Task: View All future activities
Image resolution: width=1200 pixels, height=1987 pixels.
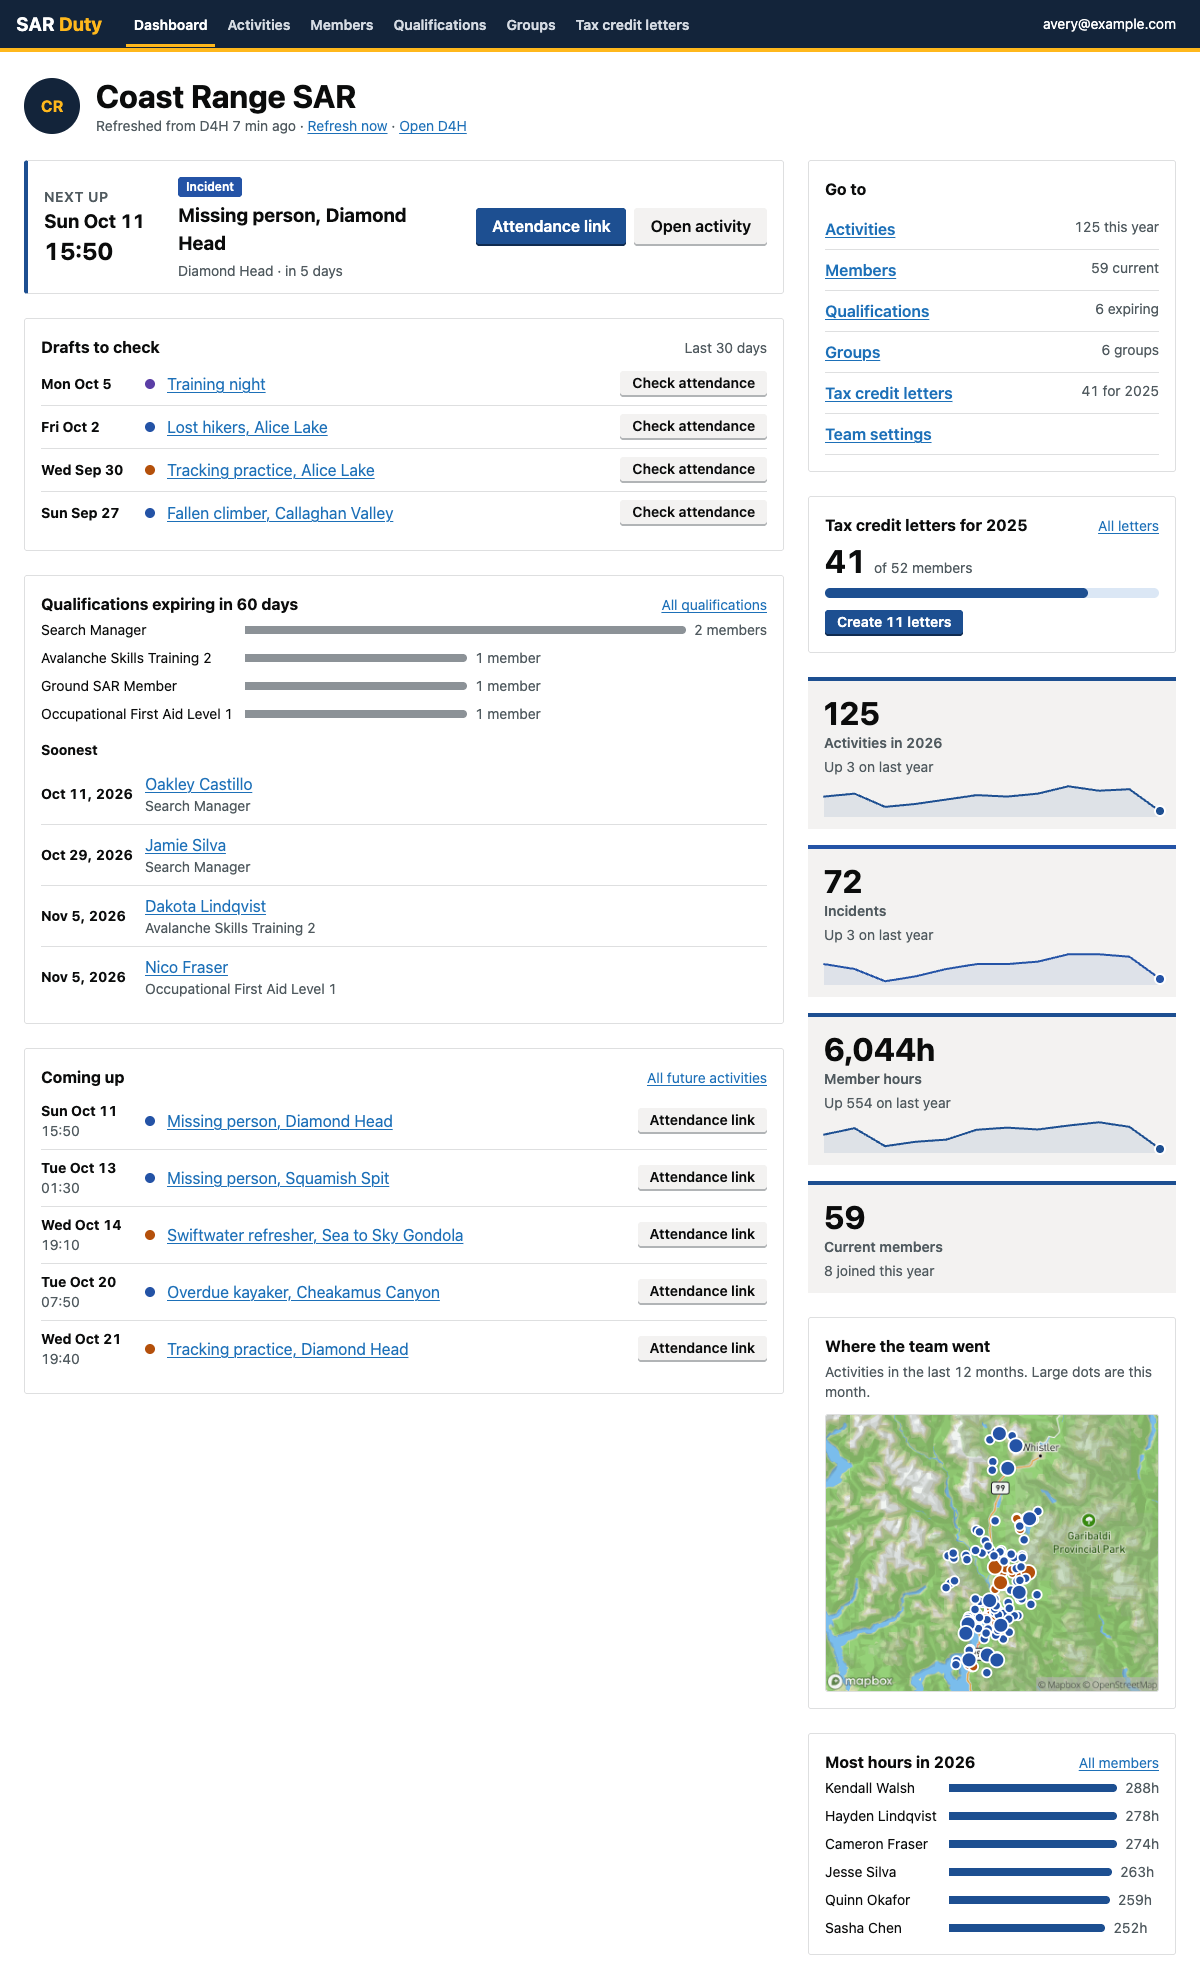Action: pos(707,1078)
